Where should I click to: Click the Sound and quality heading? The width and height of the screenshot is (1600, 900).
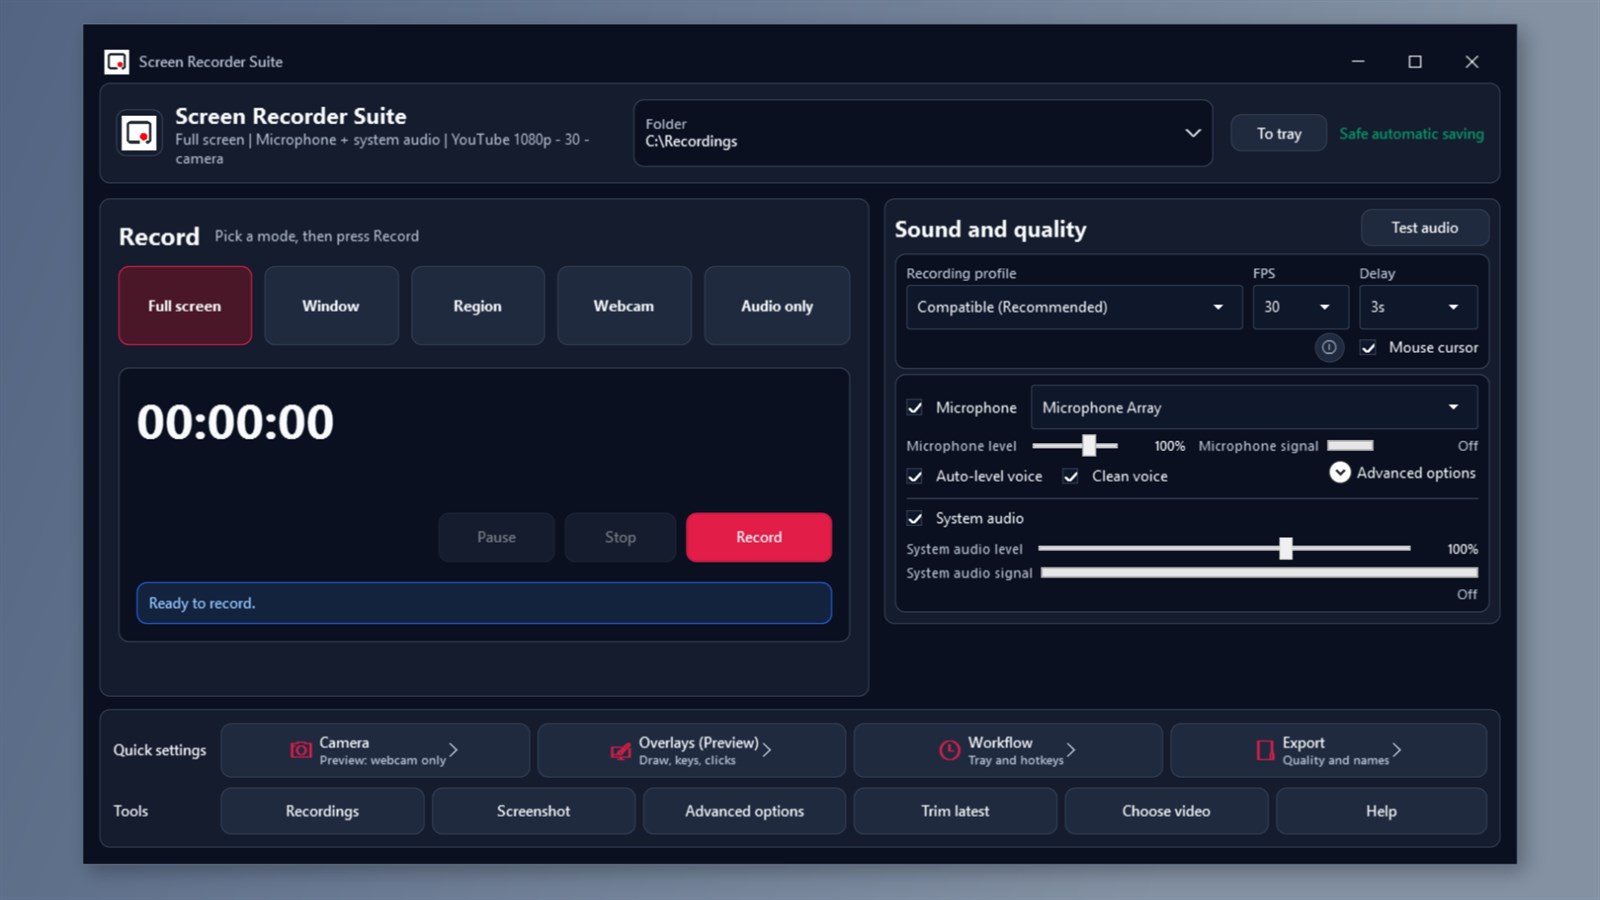pyautogui.click(x=990, y=229)
